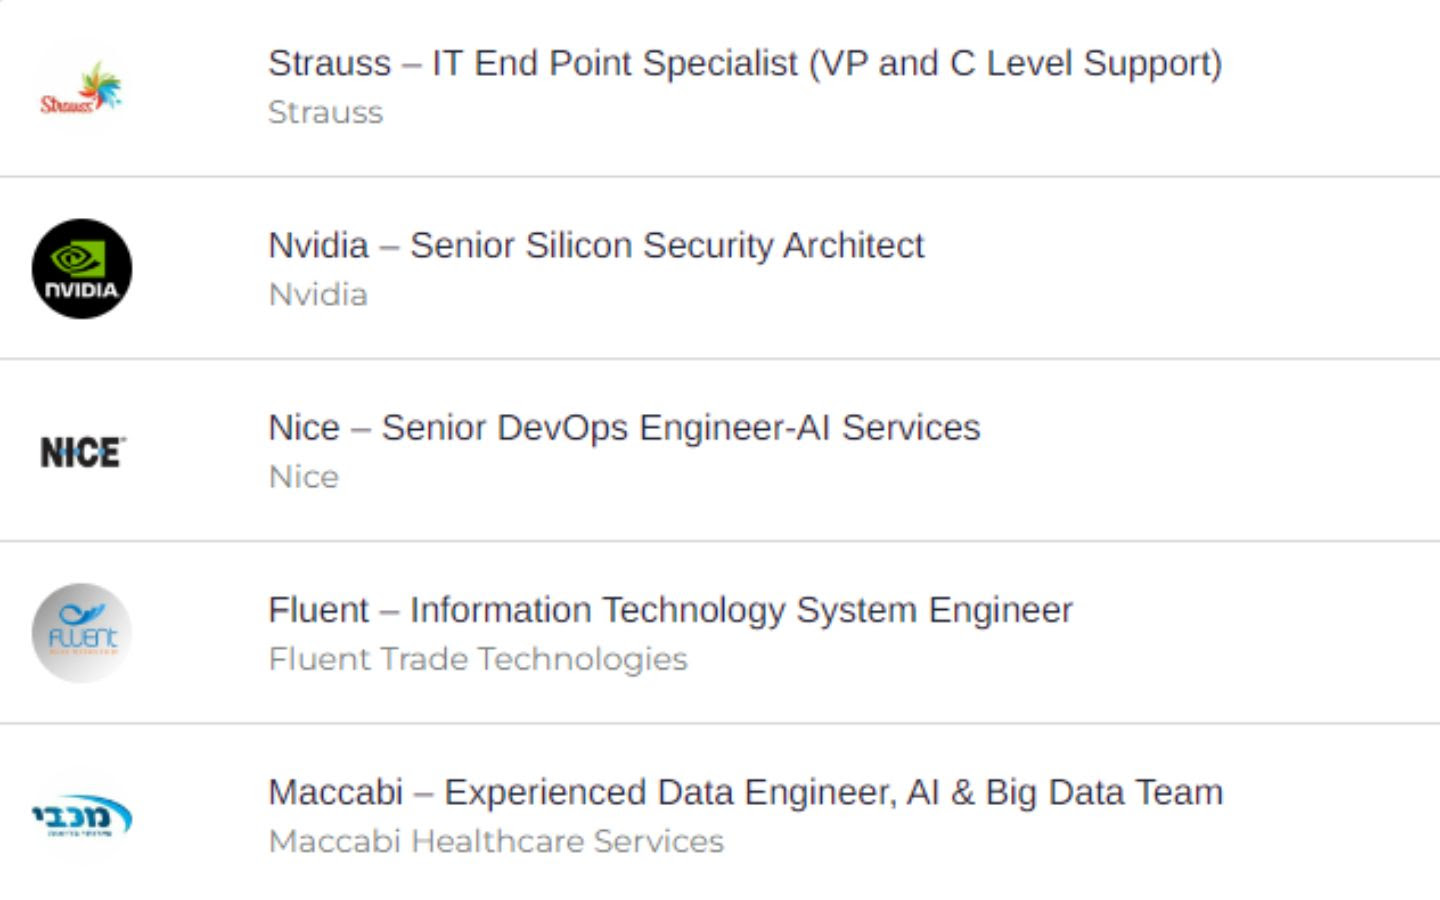
Task: Open the Nice Senior DevOps Engineer-AI Services job
Action: coord(624,428)
